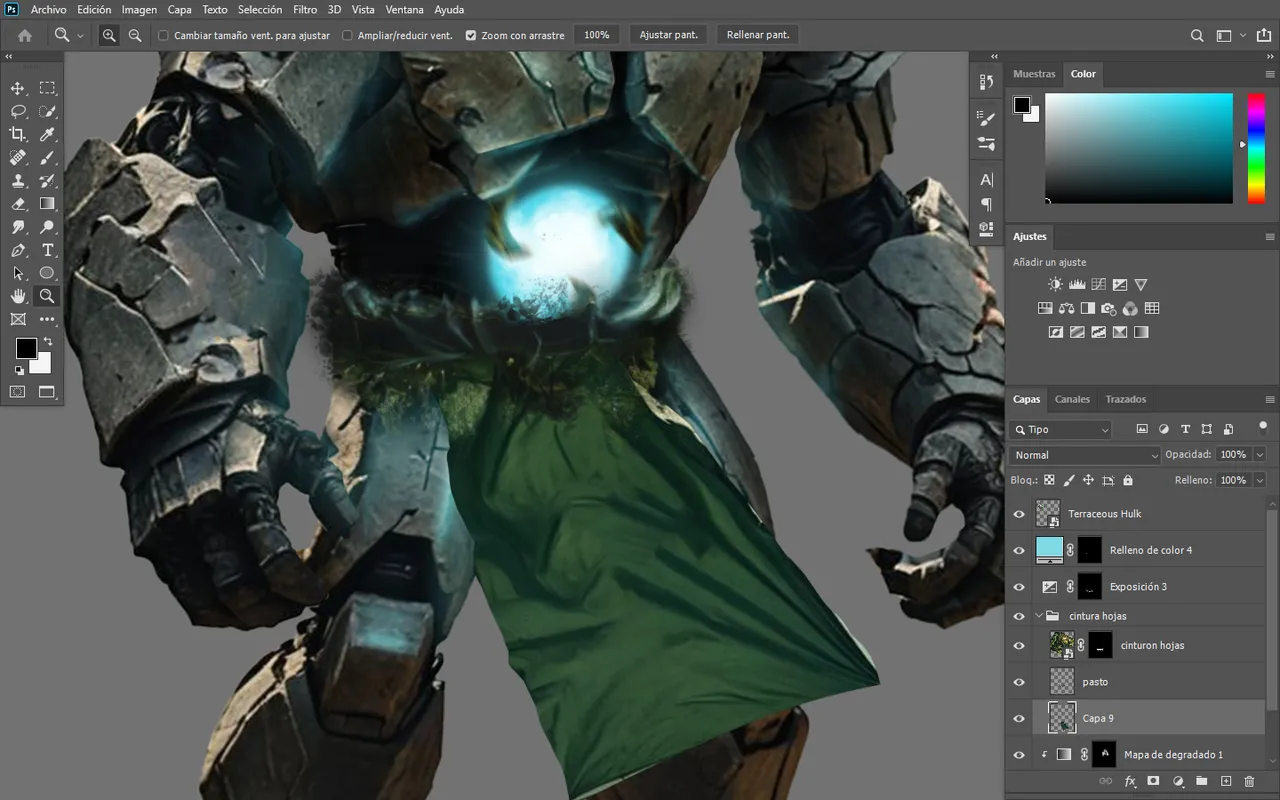The image size is (1280, 800).
Task: Add a Levels adjustment
Action: (x=1077, y=285)
